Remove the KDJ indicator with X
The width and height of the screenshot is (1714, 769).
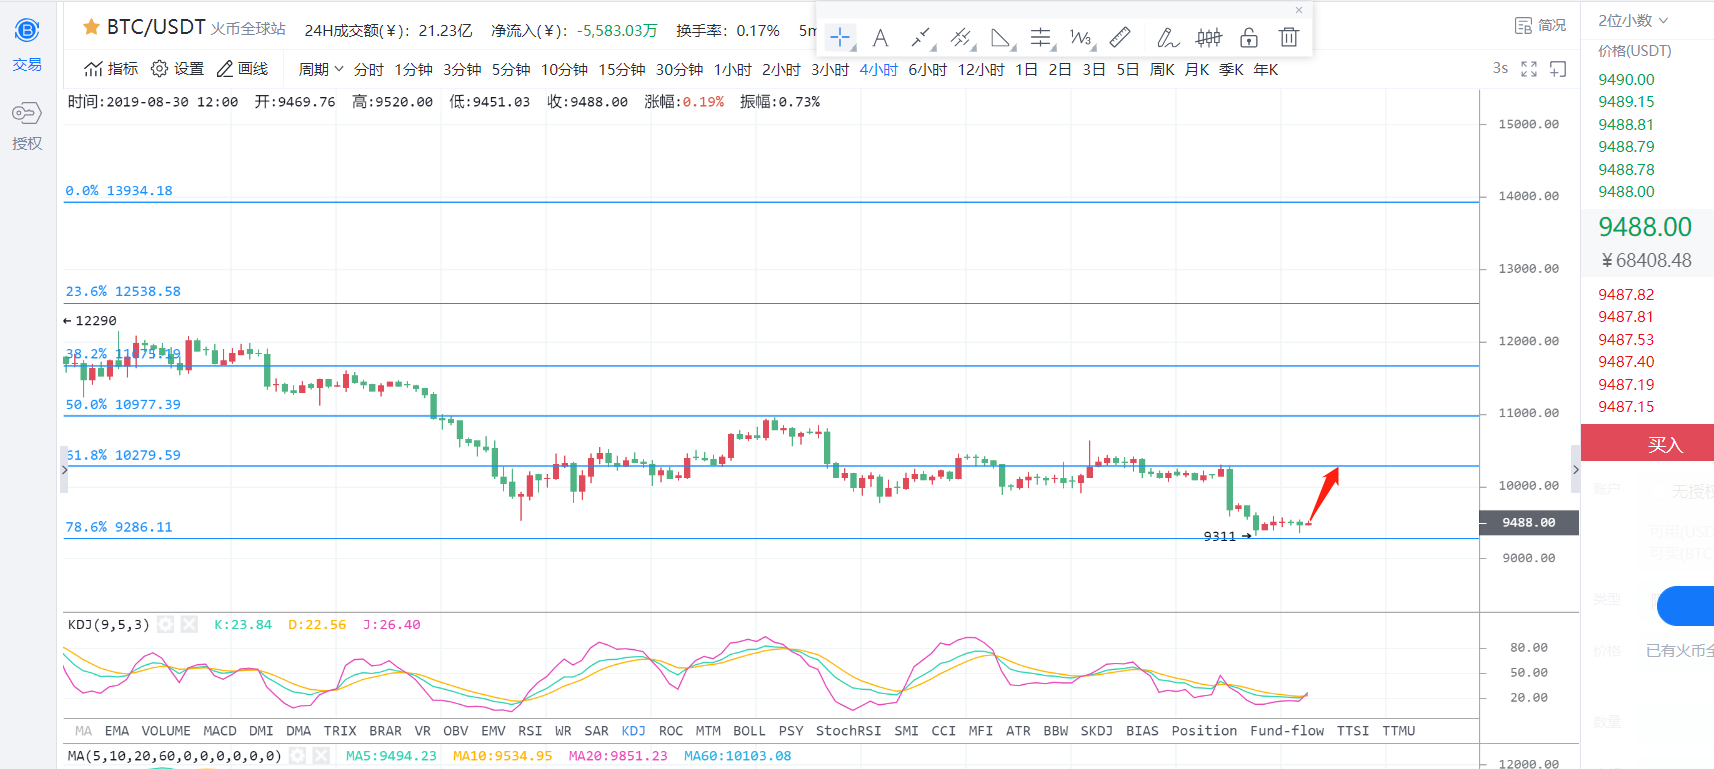[189, 624]
